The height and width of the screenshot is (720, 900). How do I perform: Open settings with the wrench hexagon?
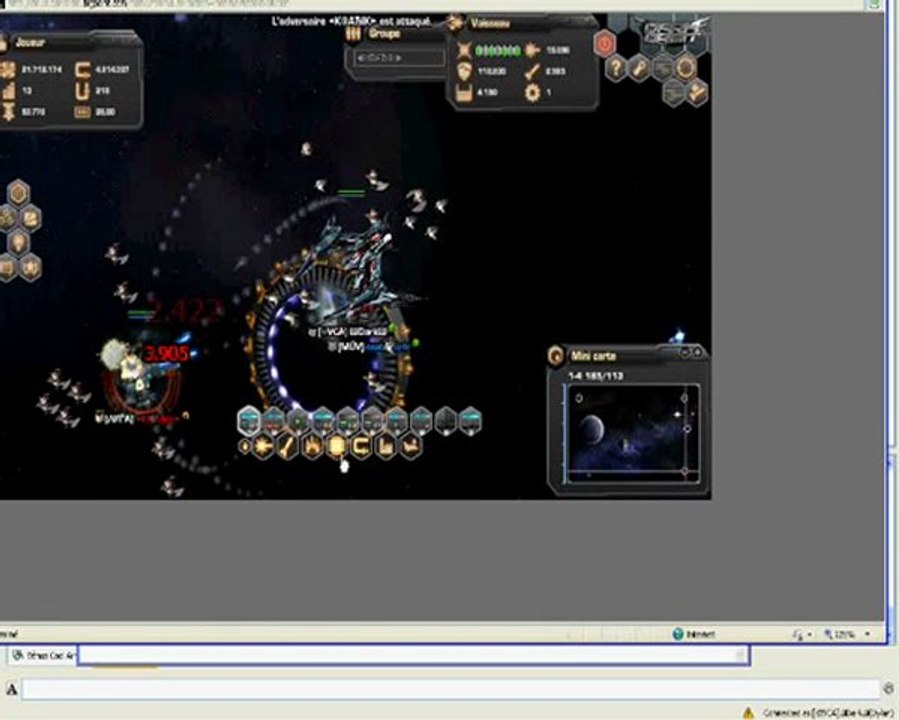639,69
